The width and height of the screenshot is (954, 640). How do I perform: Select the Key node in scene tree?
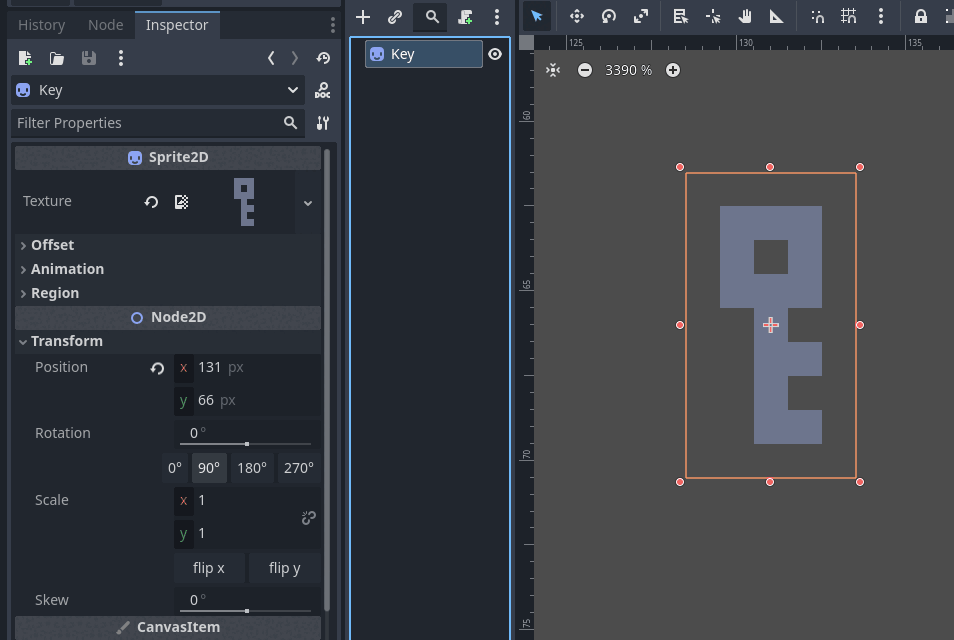click(x=423, y=54)
